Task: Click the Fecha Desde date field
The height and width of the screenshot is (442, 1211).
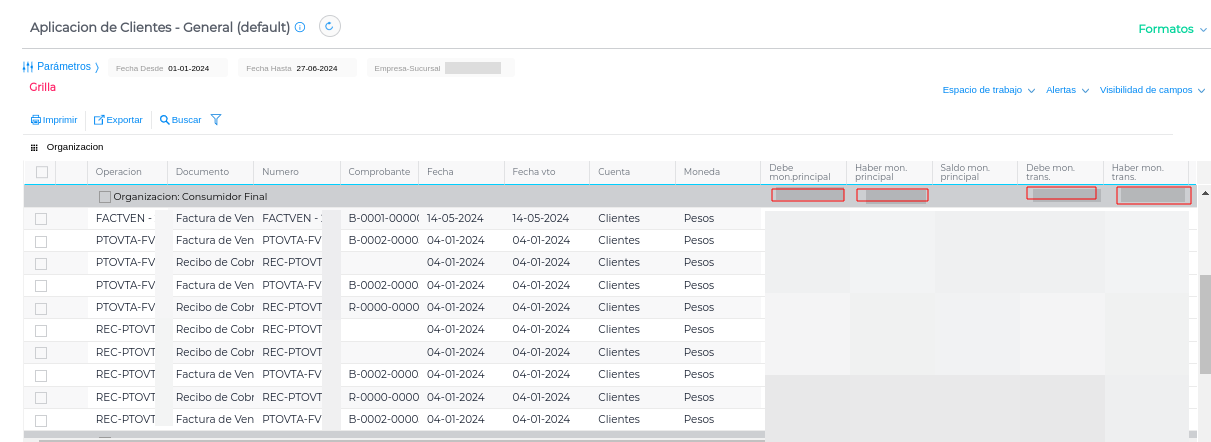Action: pos(188,68)
